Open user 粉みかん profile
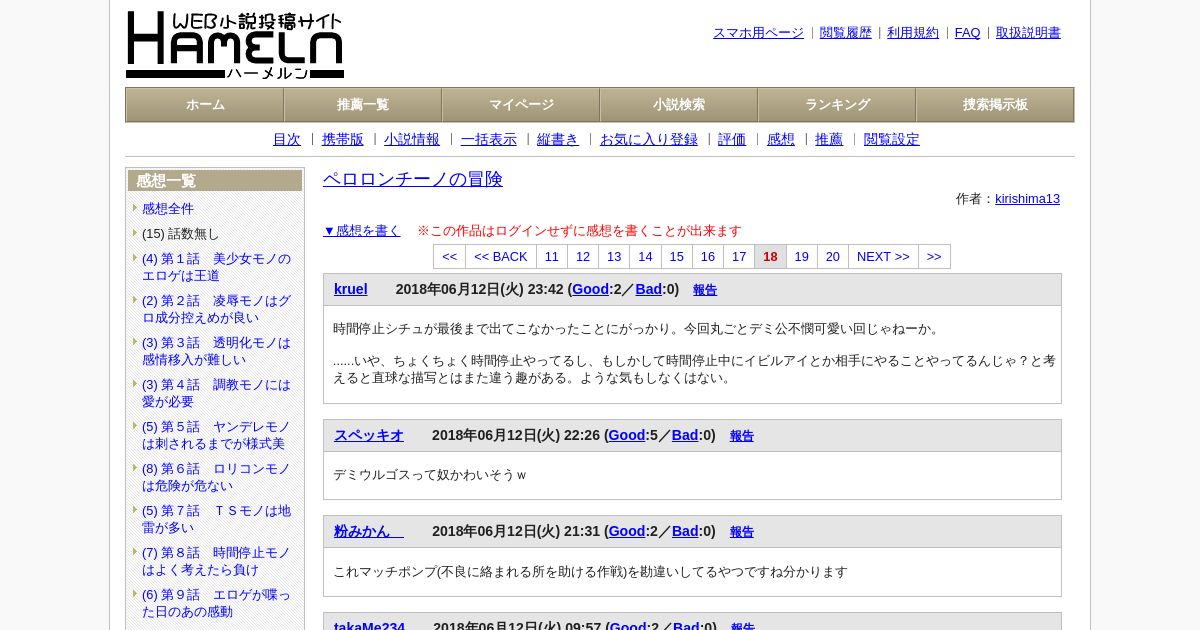This screenshot has height=630, width=1200. [x=369, y=531]
